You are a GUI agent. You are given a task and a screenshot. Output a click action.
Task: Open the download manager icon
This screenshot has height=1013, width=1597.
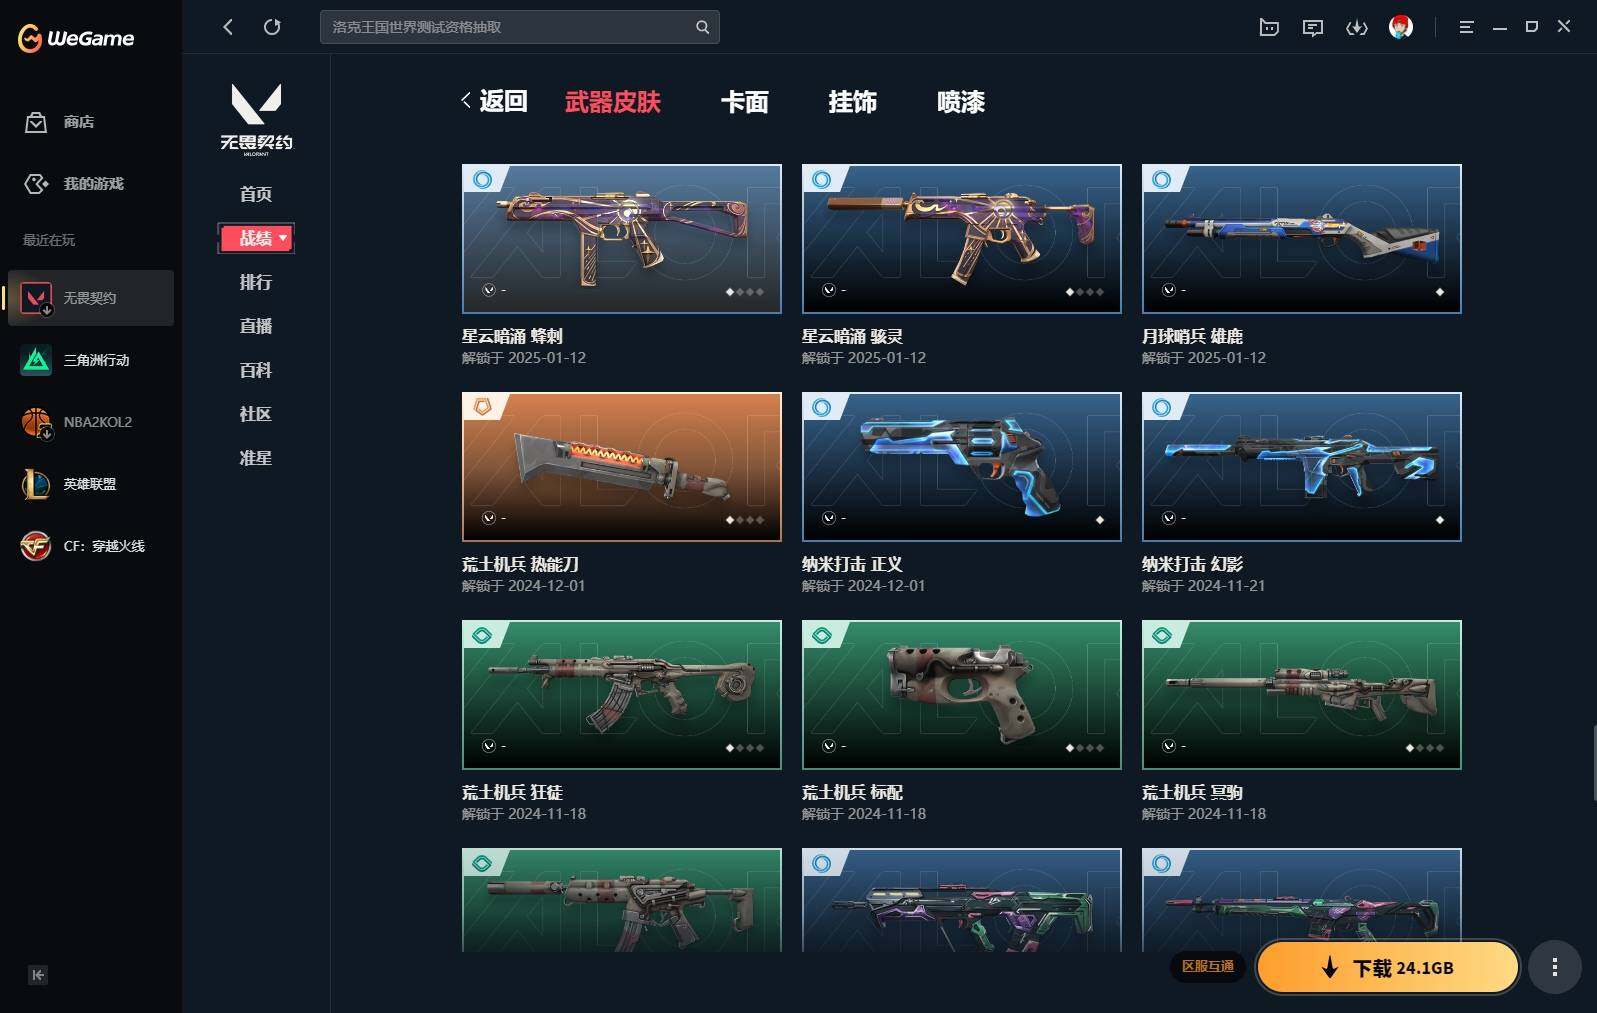[x=1356, y=28]
